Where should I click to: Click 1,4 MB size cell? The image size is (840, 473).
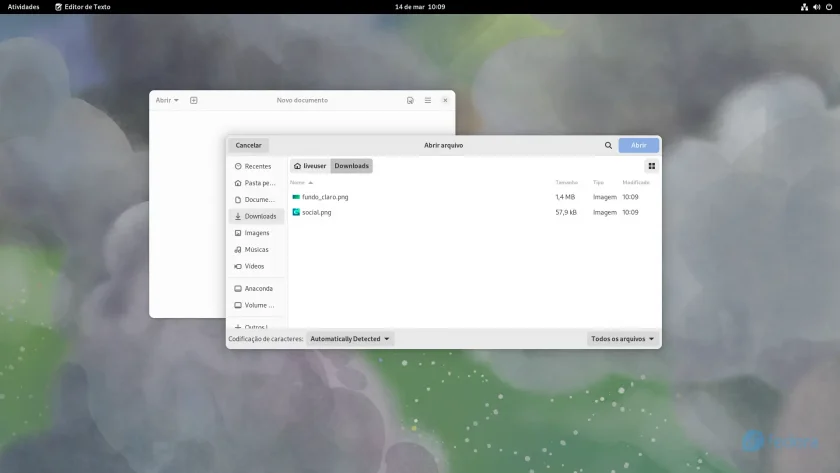(x=565, y=197)
